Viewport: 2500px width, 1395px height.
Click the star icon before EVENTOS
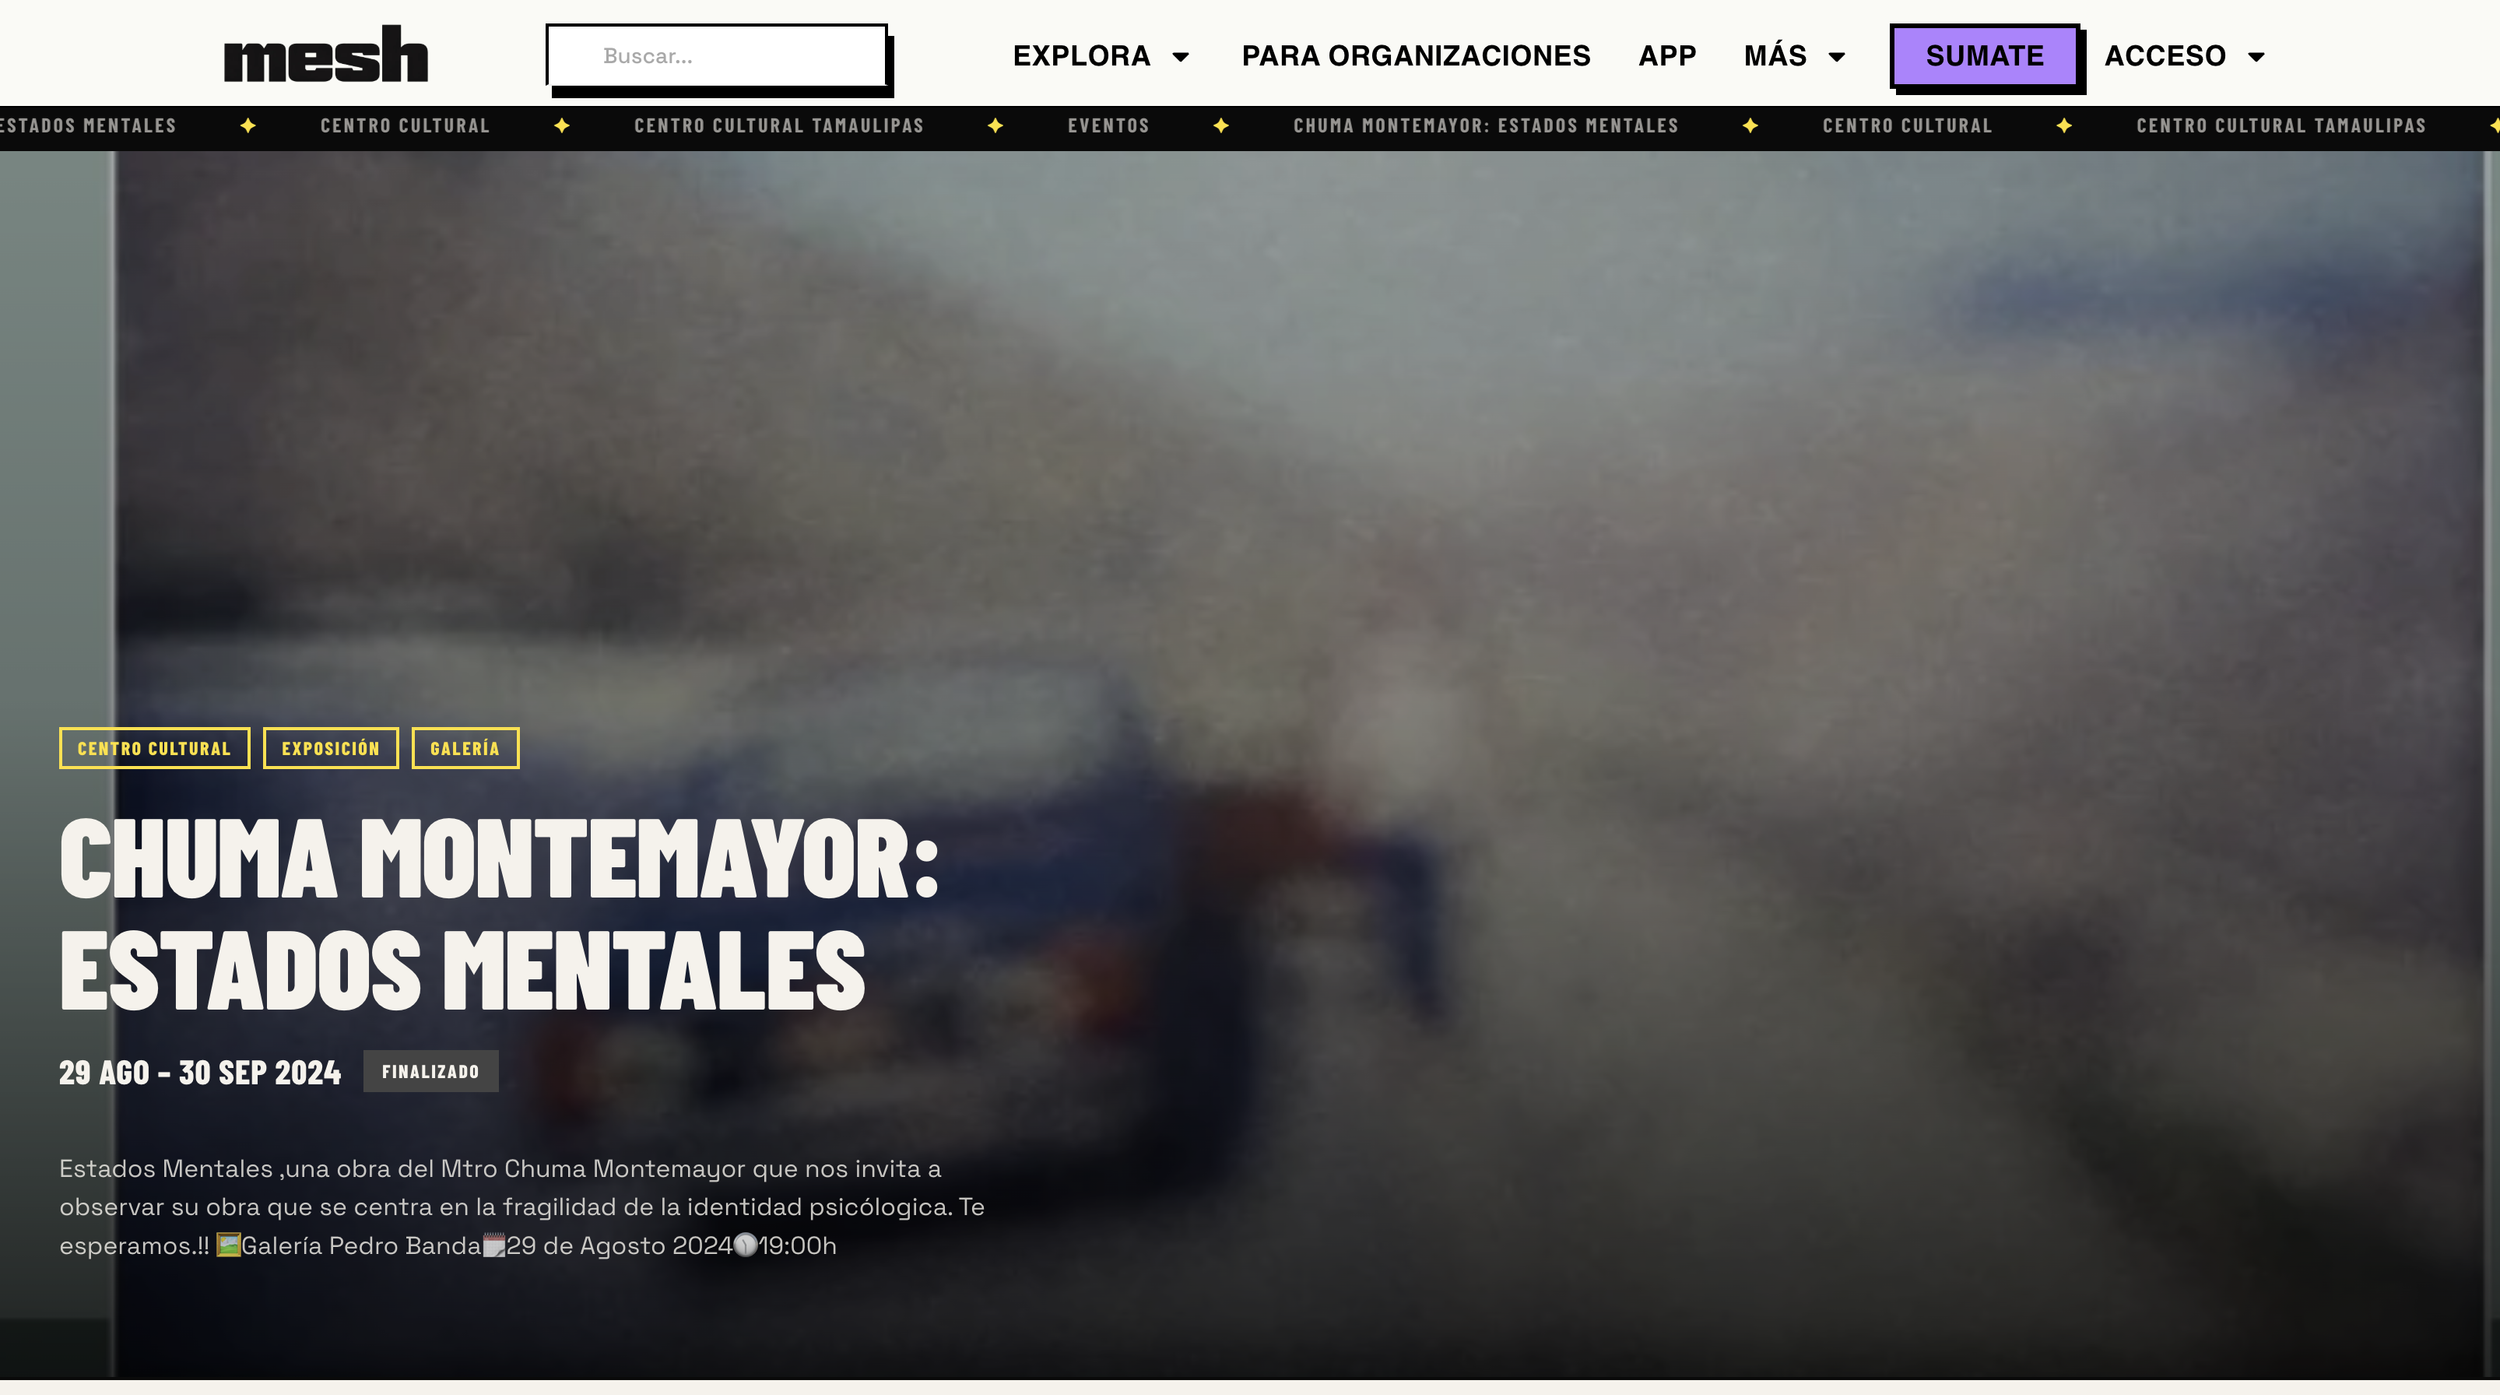[995, 126]
